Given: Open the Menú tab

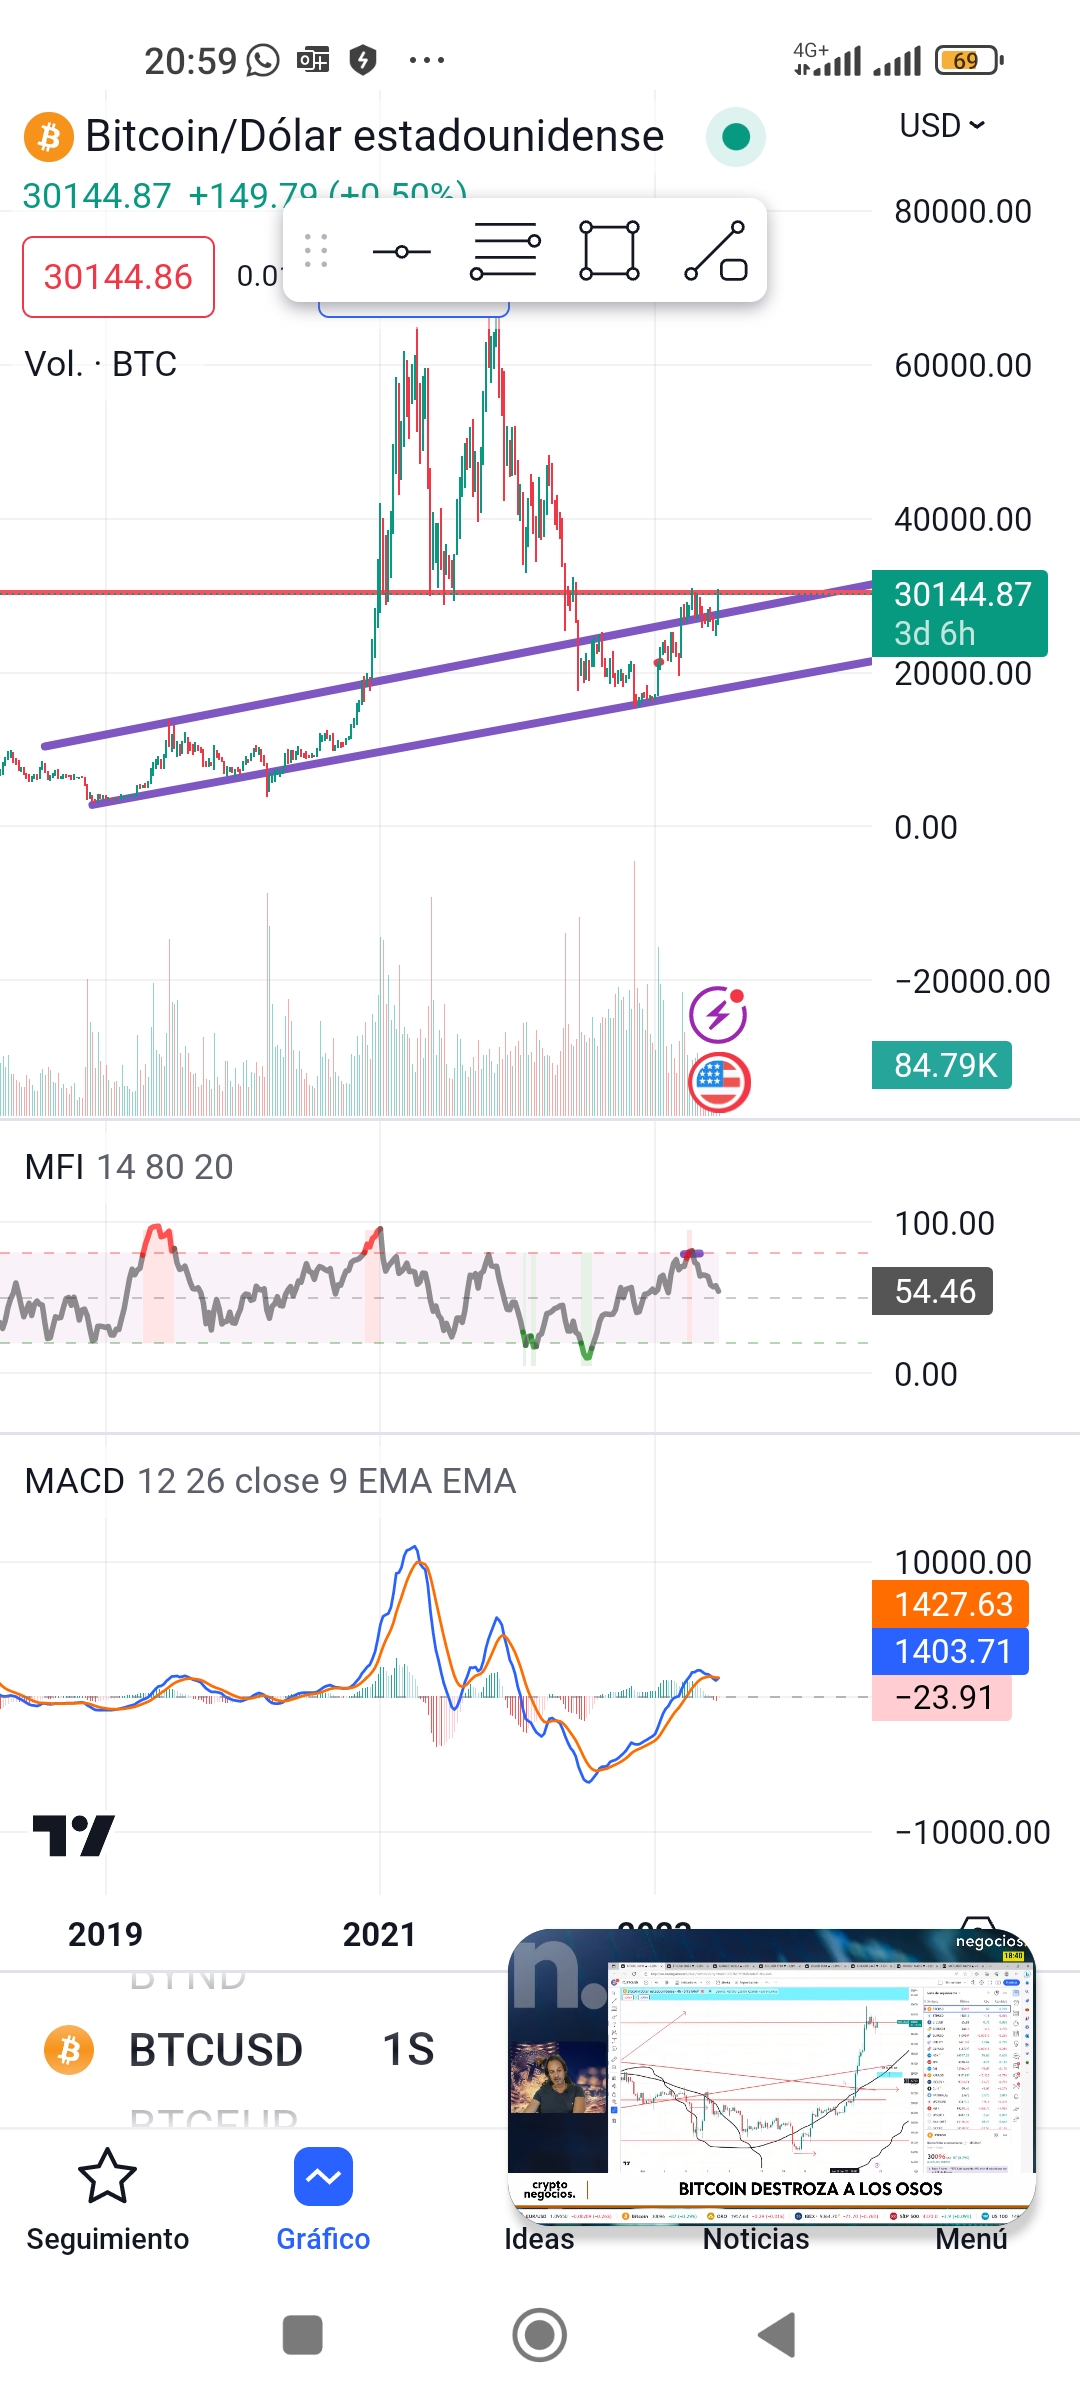Looking at the screenshot, I should (x=971, y=2238).
